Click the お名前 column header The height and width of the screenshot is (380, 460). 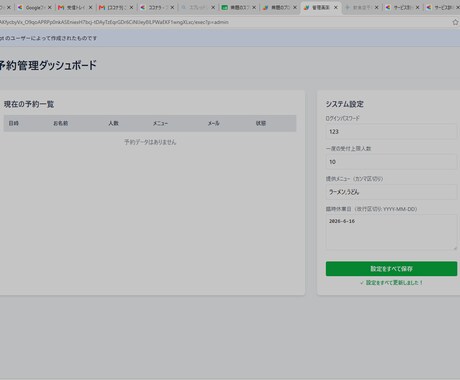61,123
